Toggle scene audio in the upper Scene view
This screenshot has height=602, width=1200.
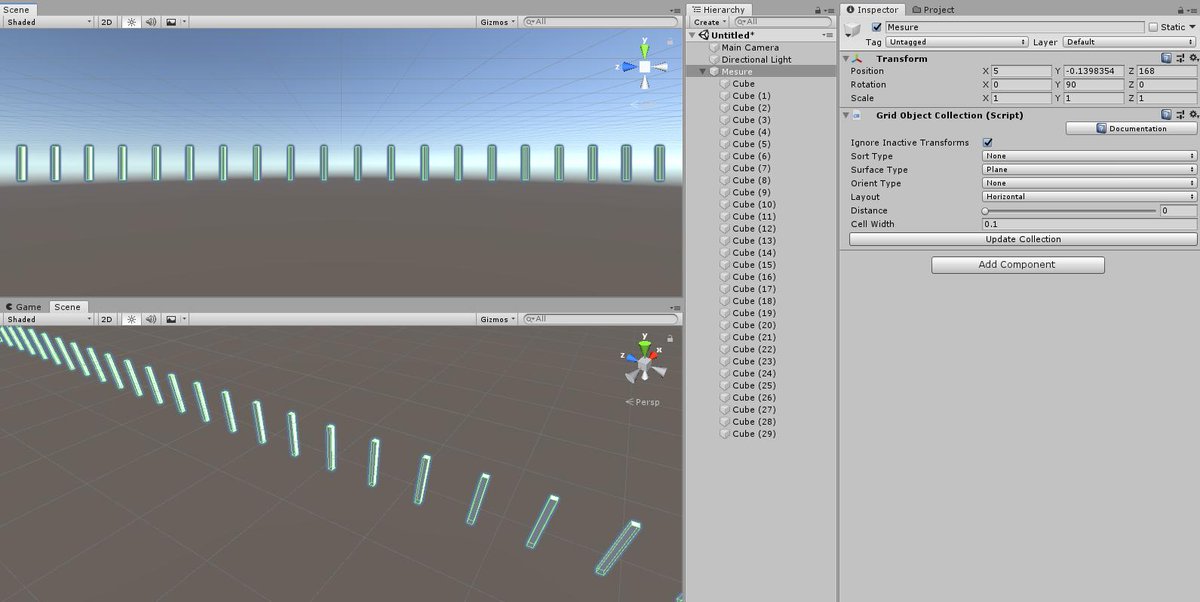coord(150,21)
